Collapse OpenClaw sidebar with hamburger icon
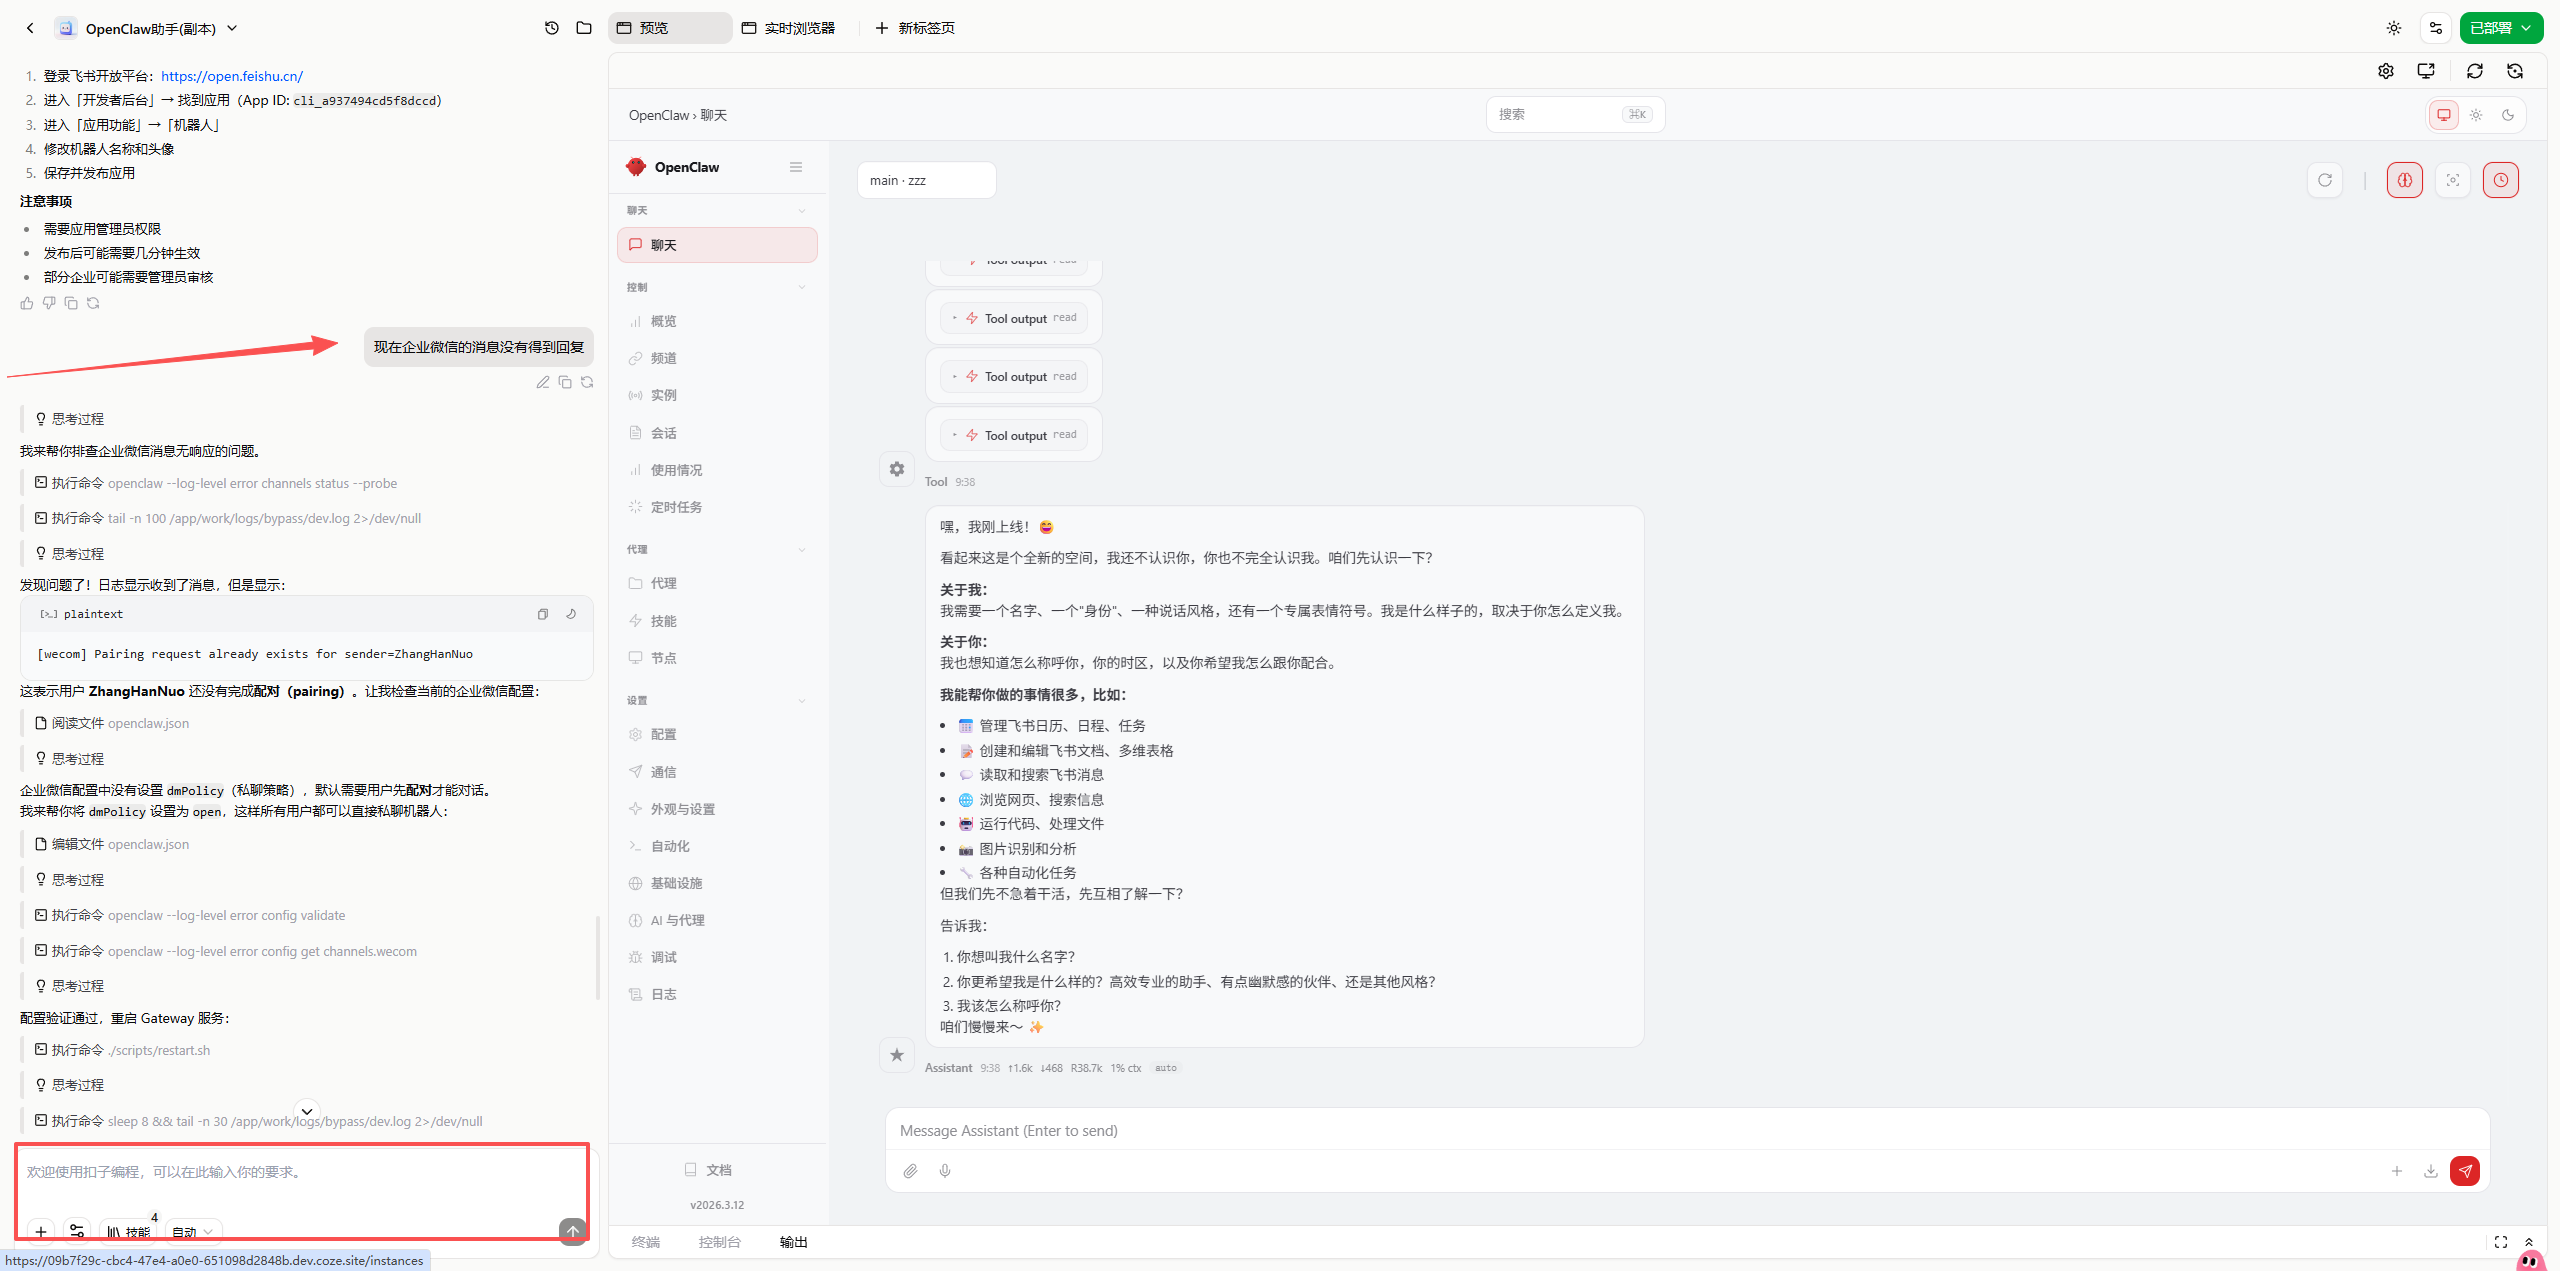 tap(796, 167)
